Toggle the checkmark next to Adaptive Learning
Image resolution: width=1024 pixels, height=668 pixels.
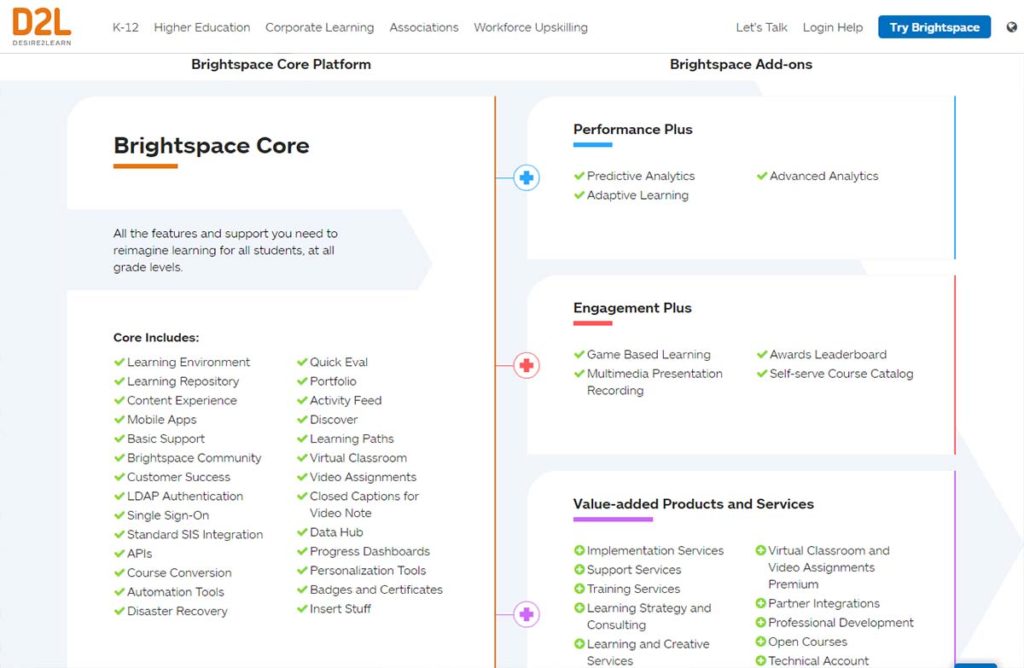click(578, 196)
